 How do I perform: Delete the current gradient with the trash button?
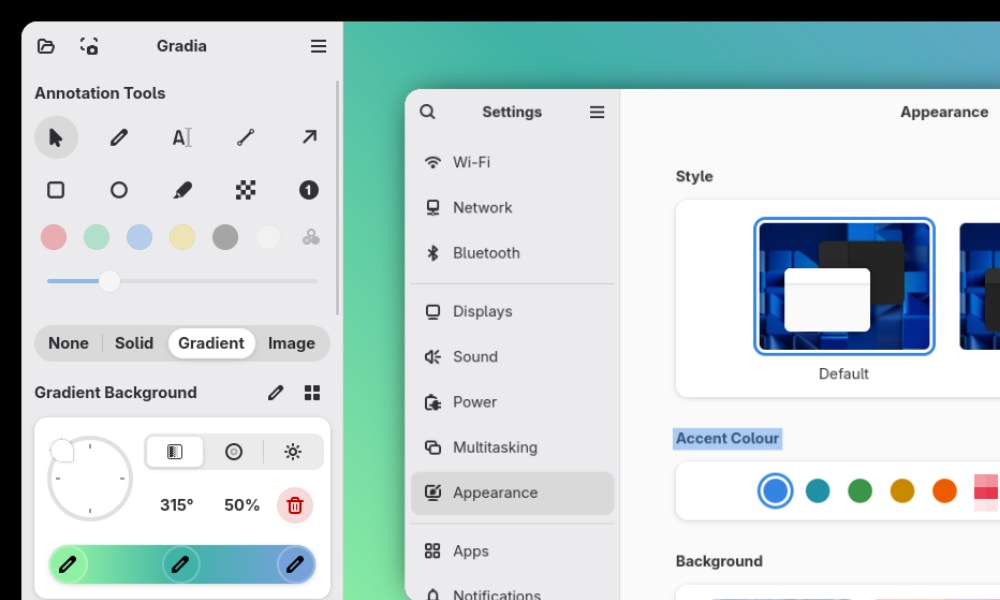coord(294,505)
